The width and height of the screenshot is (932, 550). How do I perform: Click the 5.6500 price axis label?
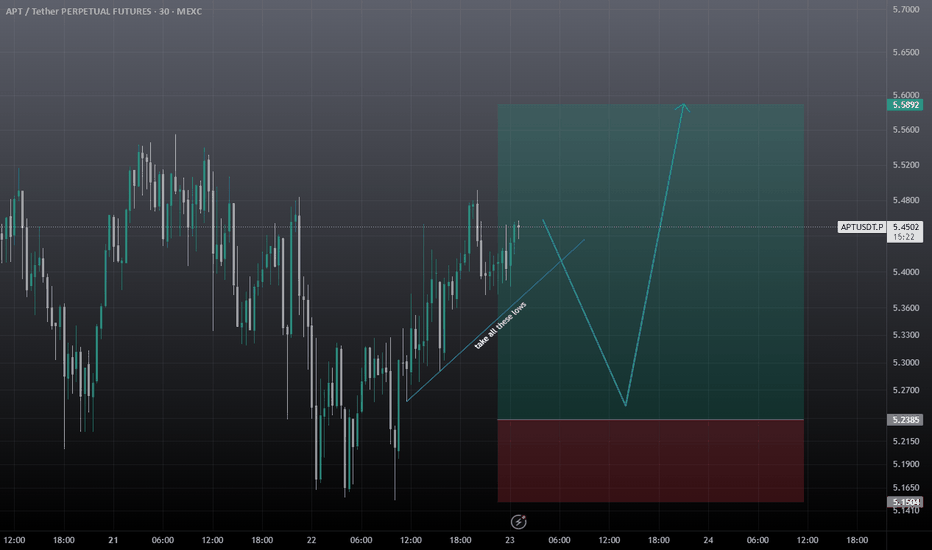pos(906,52)
